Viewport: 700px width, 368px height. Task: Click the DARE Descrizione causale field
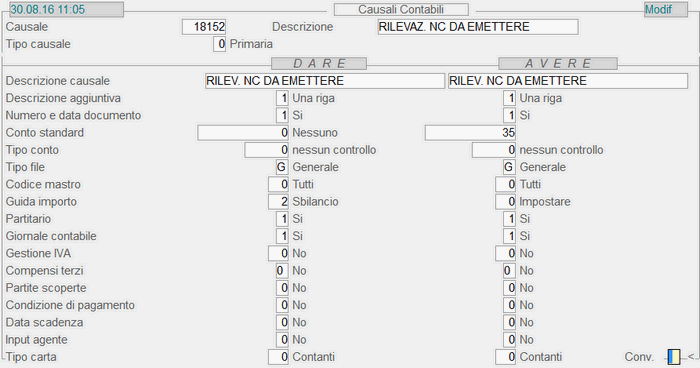[x=325, y=81]
